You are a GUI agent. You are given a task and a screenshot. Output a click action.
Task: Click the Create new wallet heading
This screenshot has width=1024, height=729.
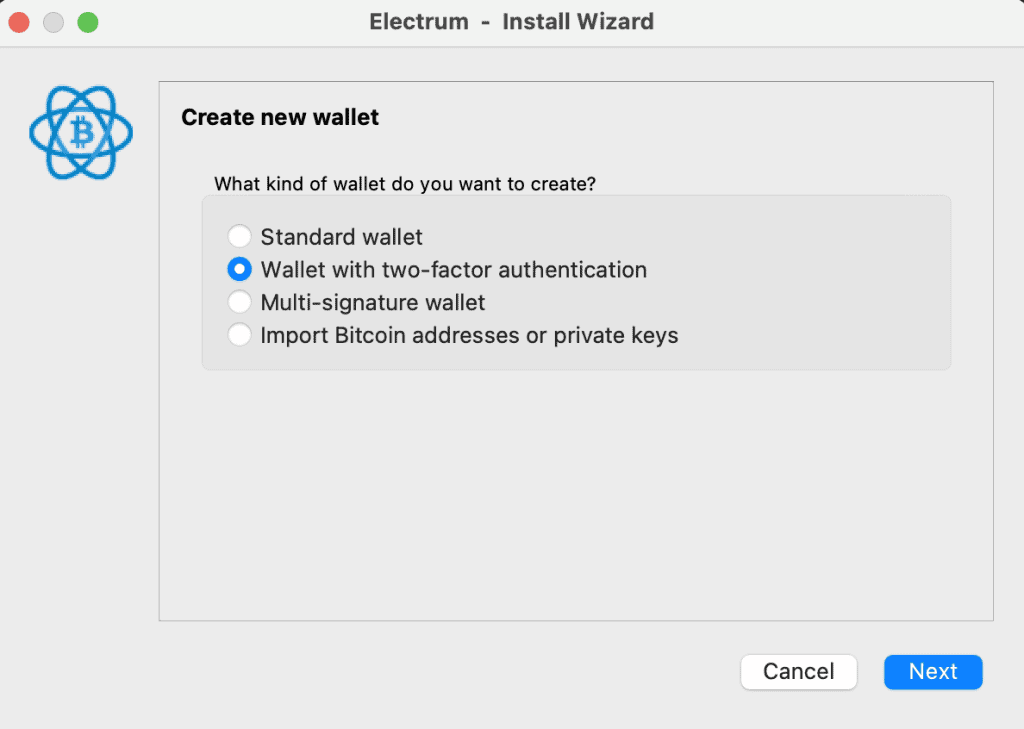(279, 117)
